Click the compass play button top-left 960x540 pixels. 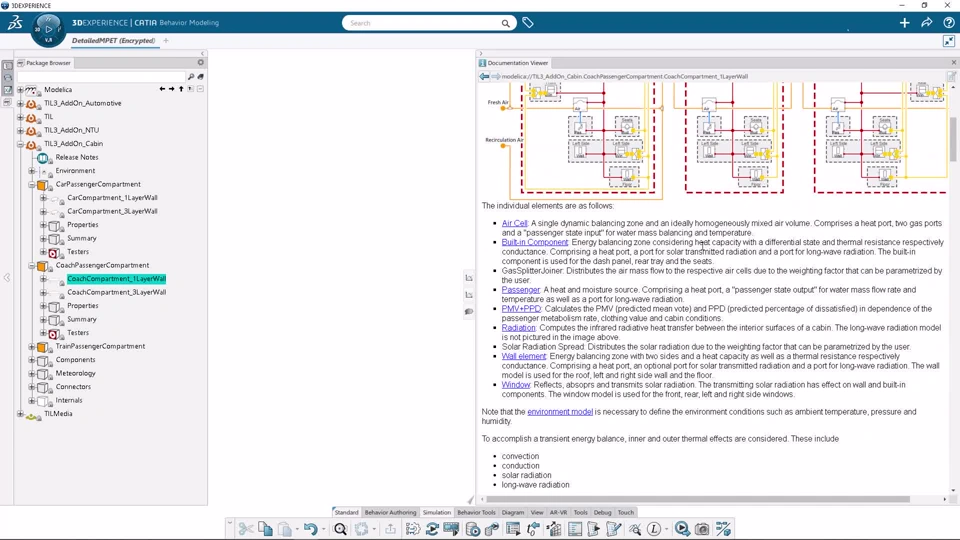(48, 29)
